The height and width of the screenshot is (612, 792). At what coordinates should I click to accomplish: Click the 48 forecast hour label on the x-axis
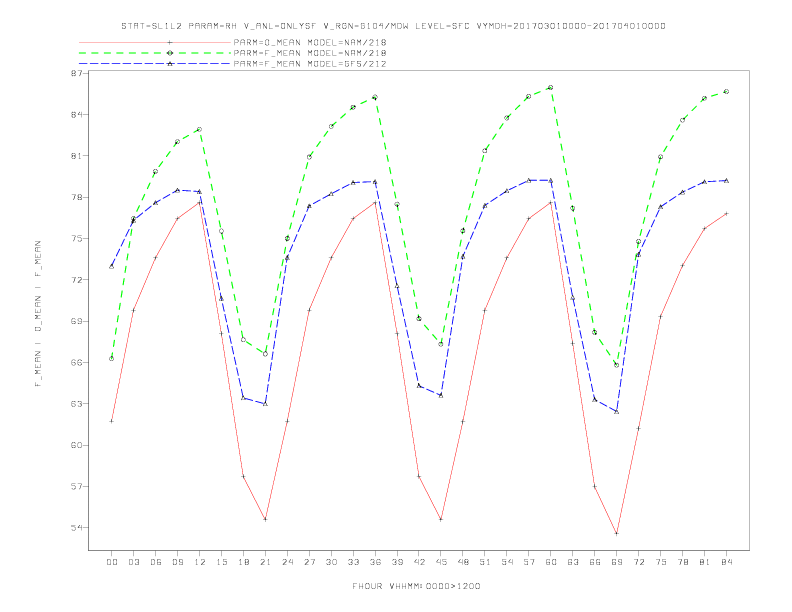463,562
